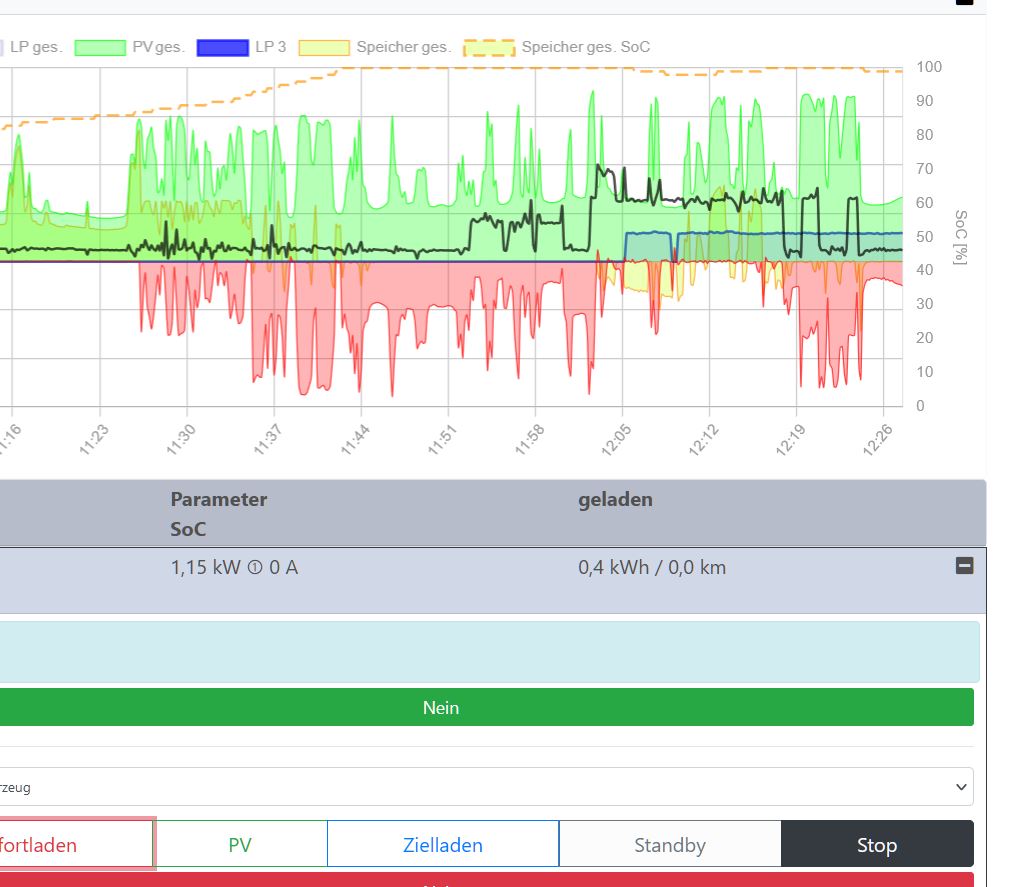Switch charge mode to PV

tap(240, 845)
